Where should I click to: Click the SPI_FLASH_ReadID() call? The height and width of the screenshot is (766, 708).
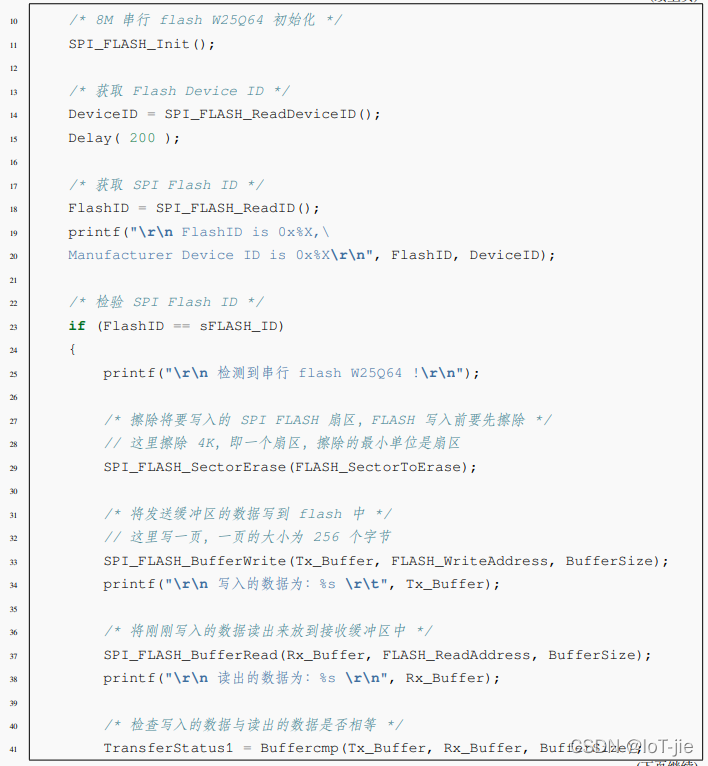237,208
